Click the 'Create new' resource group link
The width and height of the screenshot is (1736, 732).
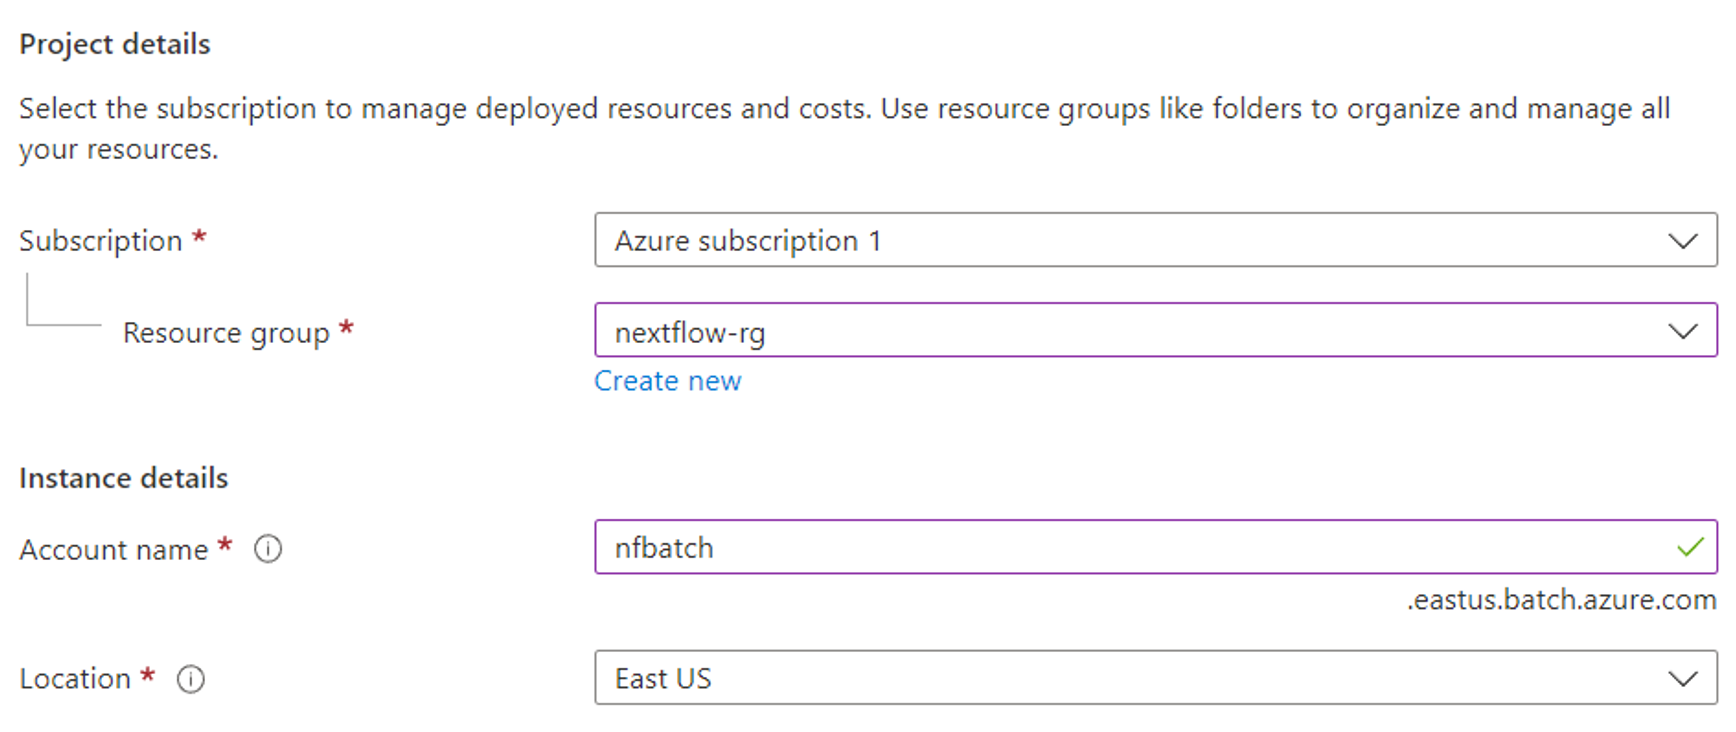click(x=668, y=381)
